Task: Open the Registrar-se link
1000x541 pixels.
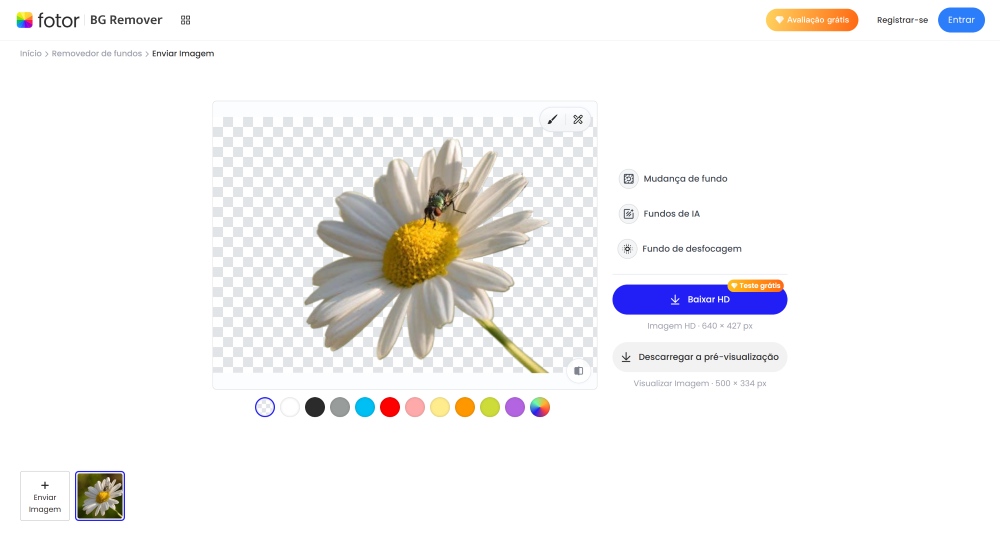Action: tap(902, 20)
